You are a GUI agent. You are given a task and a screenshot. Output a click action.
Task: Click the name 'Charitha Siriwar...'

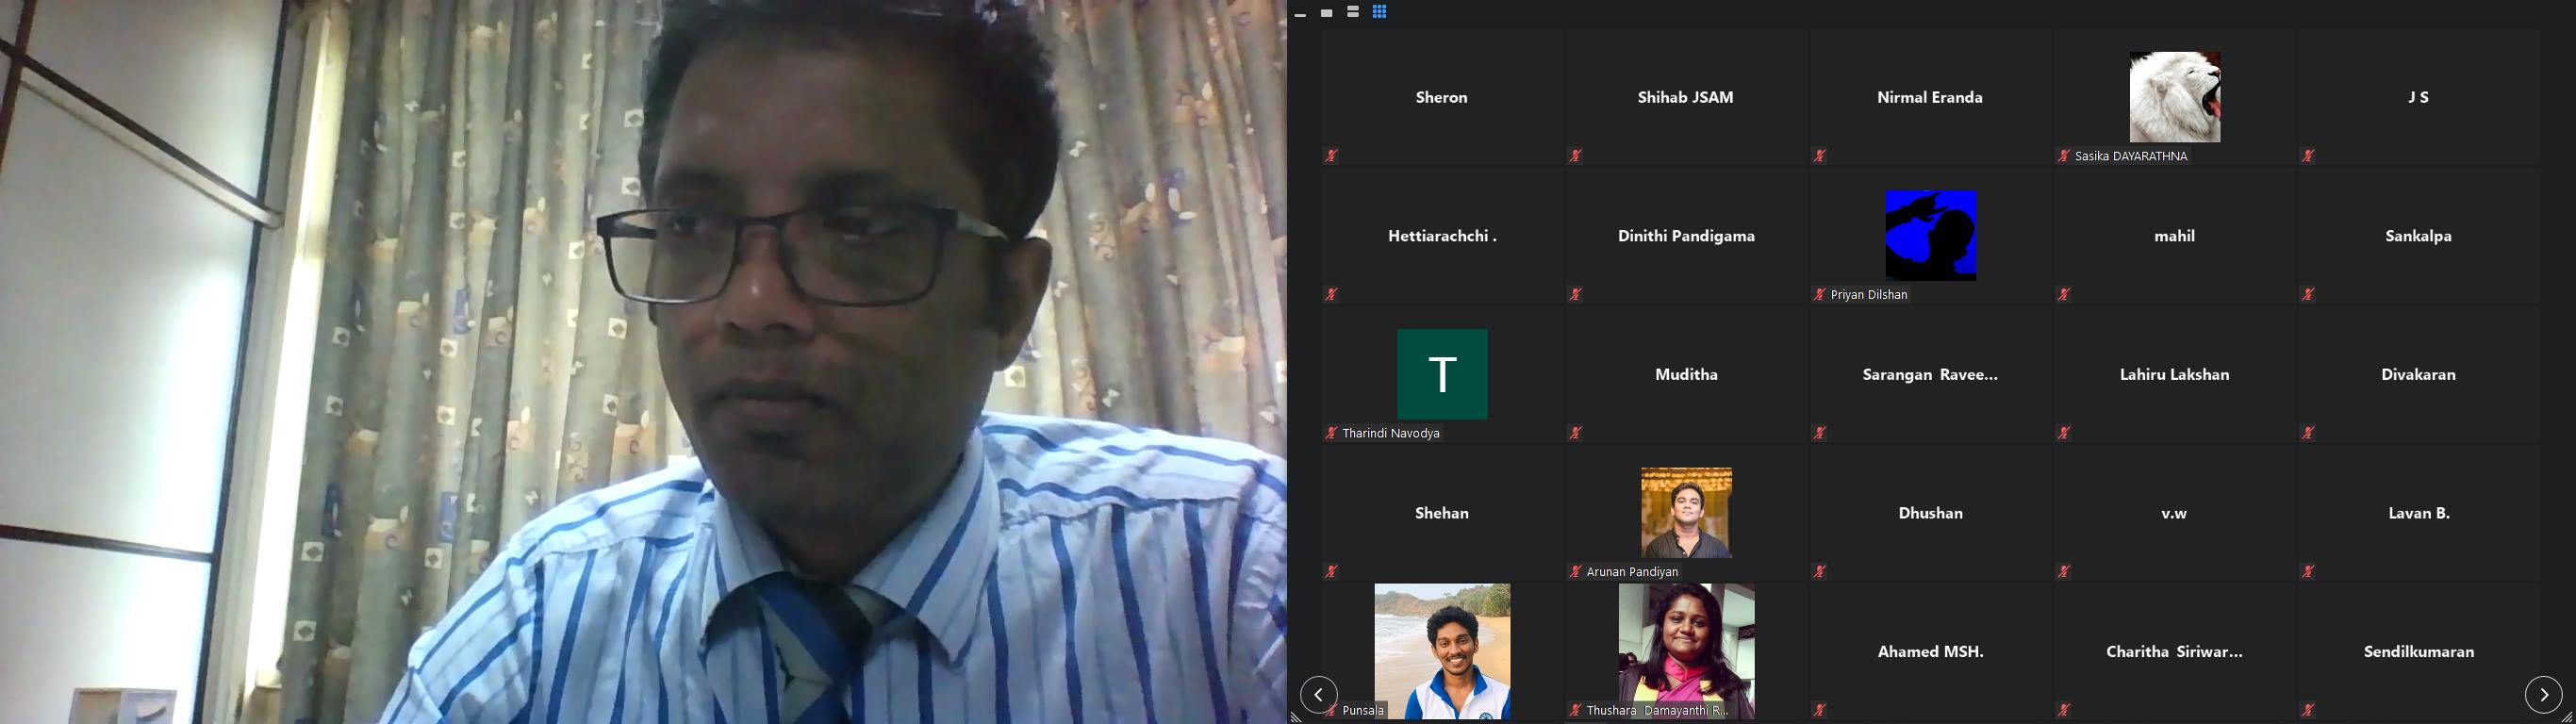(x=2174, y=651)
